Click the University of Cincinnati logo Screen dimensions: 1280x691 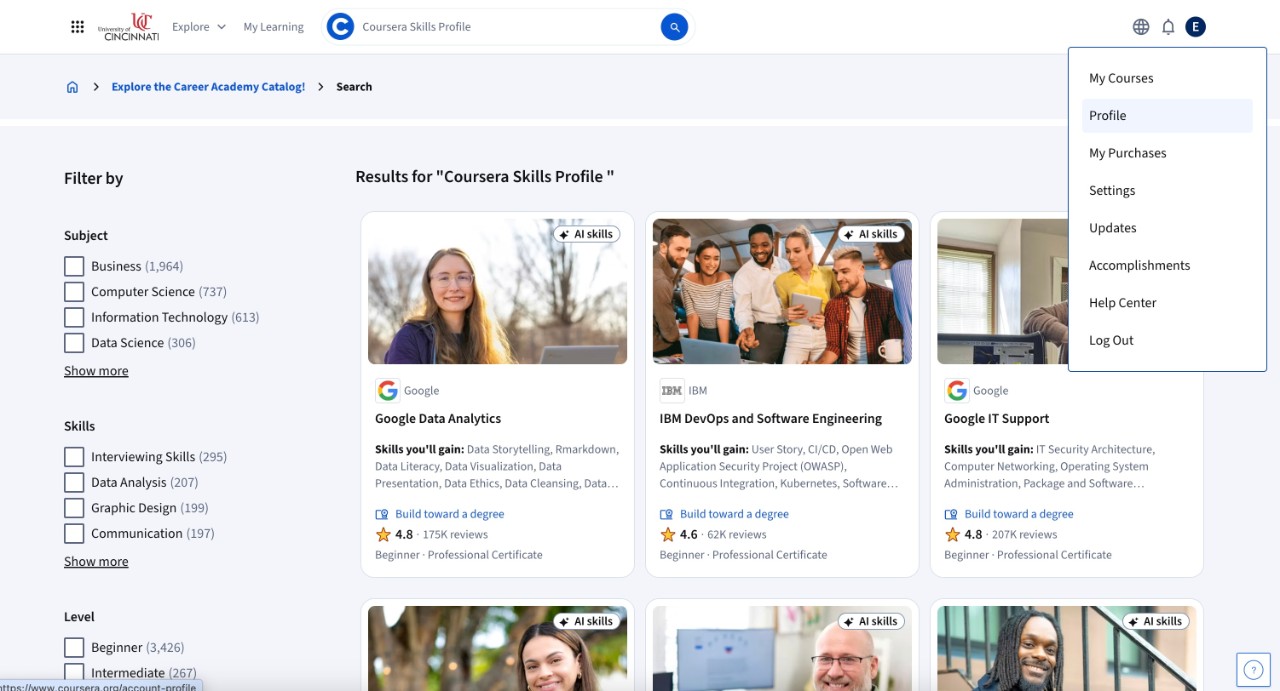[130, 27]
